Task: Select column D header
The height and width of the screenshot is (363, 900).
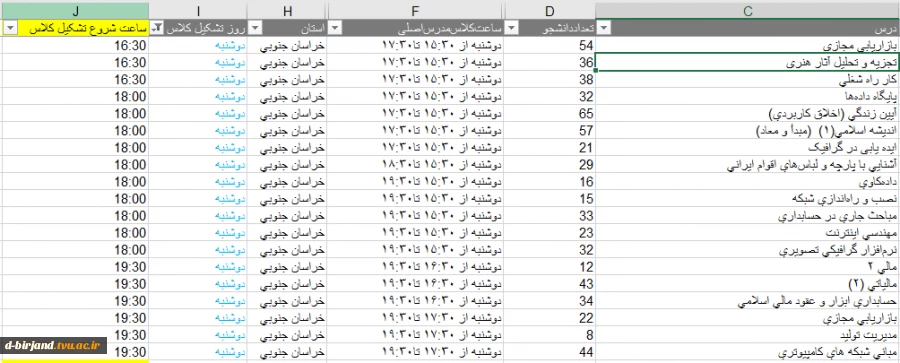Action: click(x=550, y=10)
